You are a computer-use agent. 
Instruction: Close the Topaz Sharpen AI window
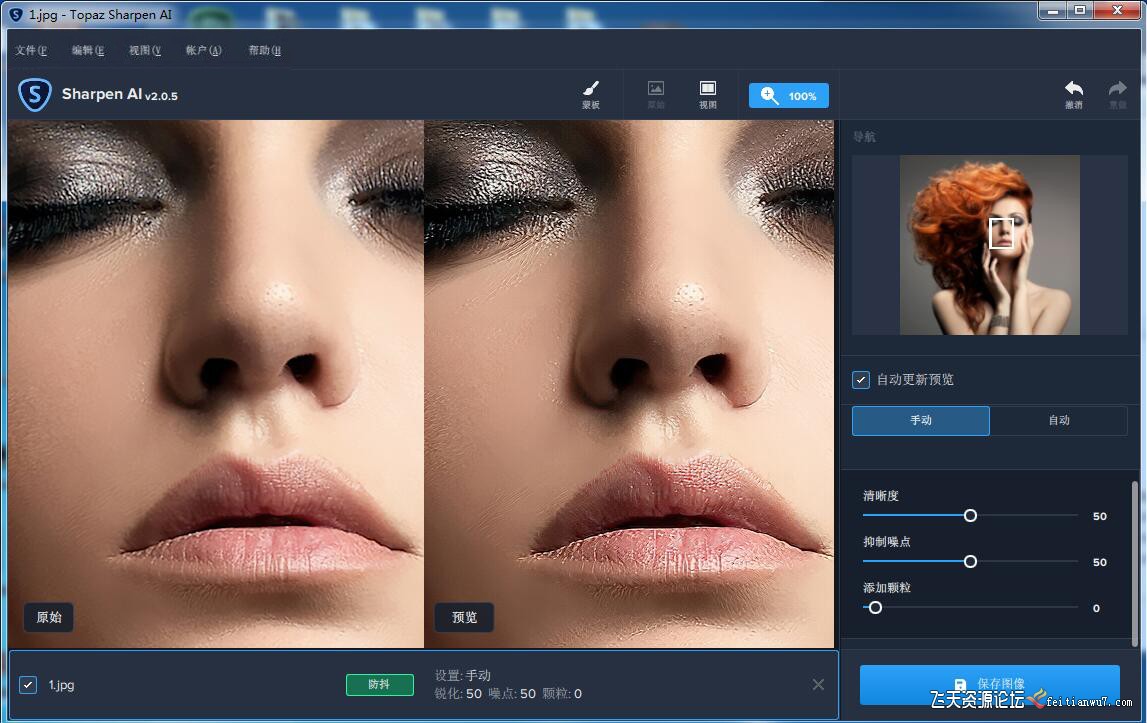1117,10
